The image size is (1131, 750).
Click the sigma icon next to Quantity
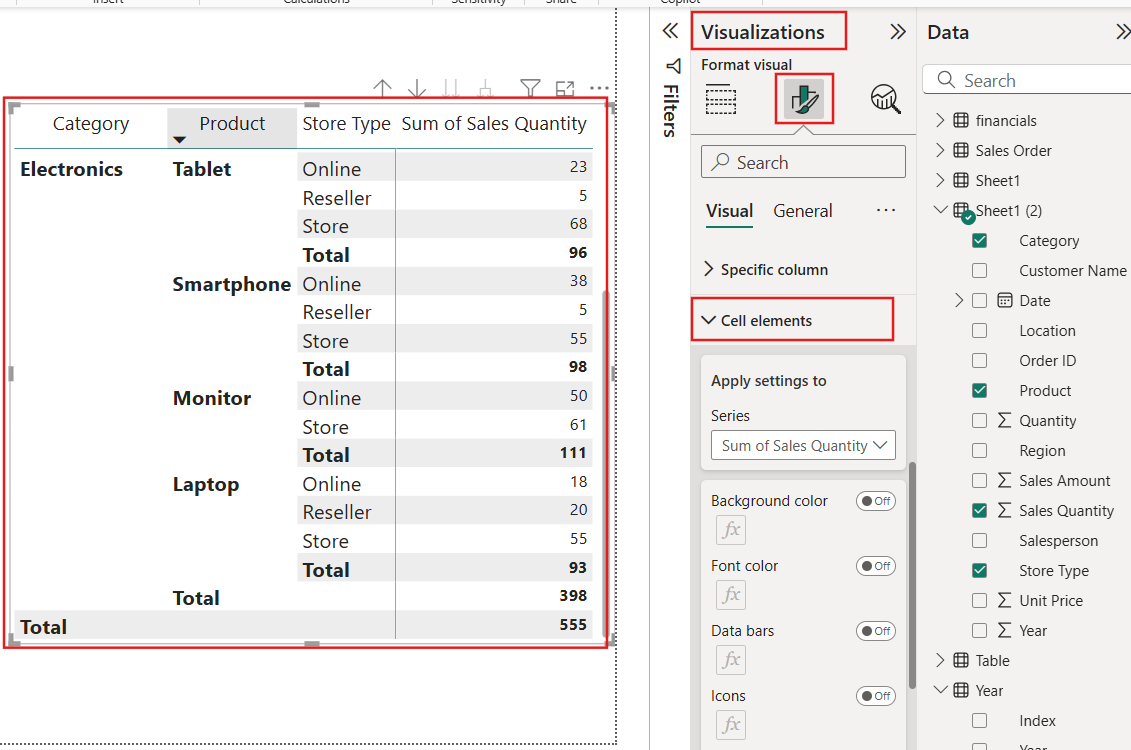coord(1004,420)
